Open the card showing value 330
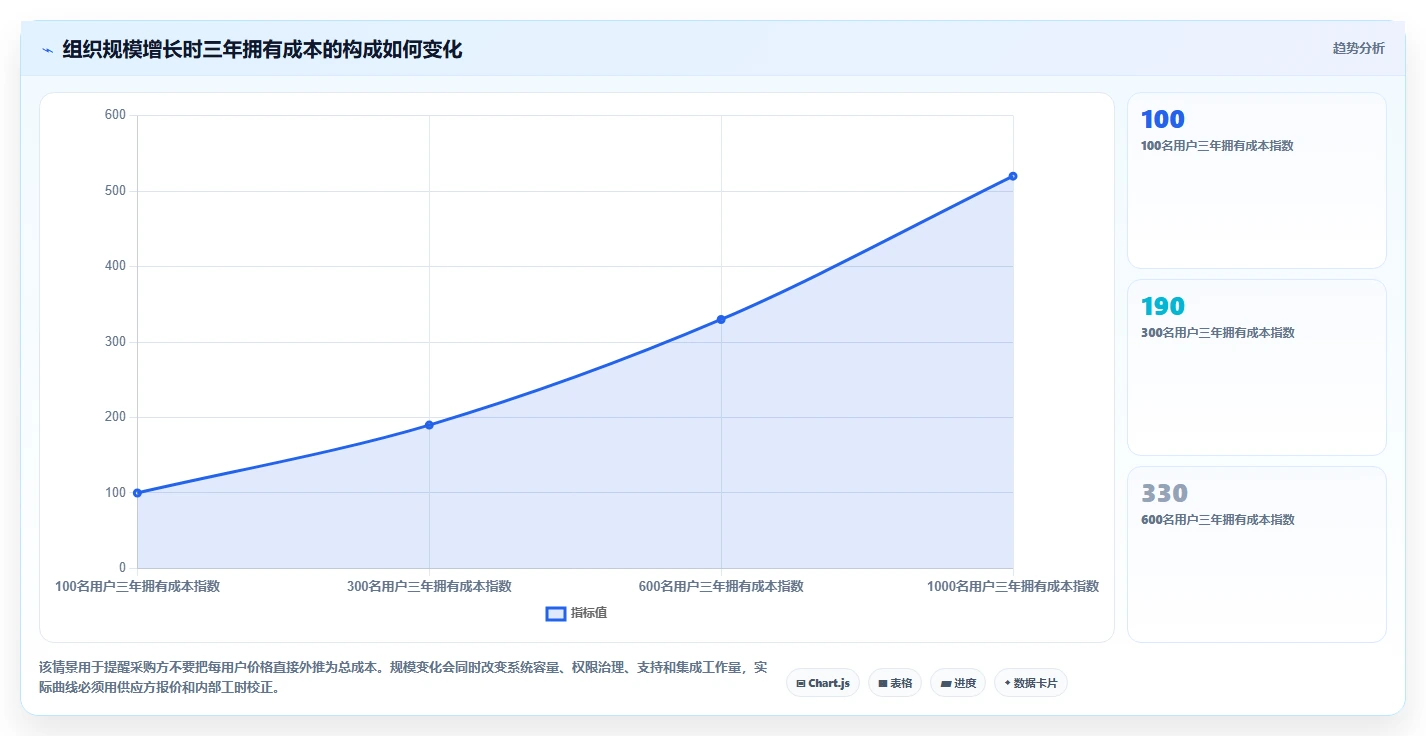 tap(1257, 555)
